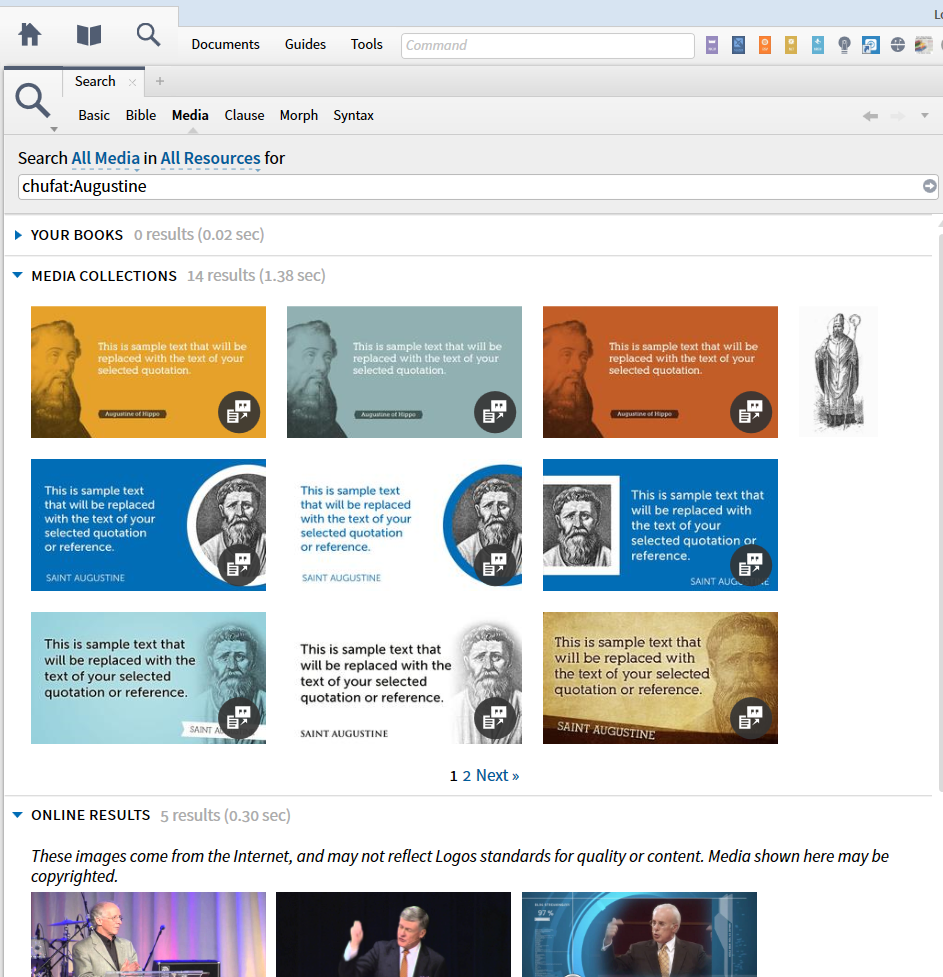Open online result with grey-suited speaker
Viewport: 943px width, 977px height.
tap(148, 934)
